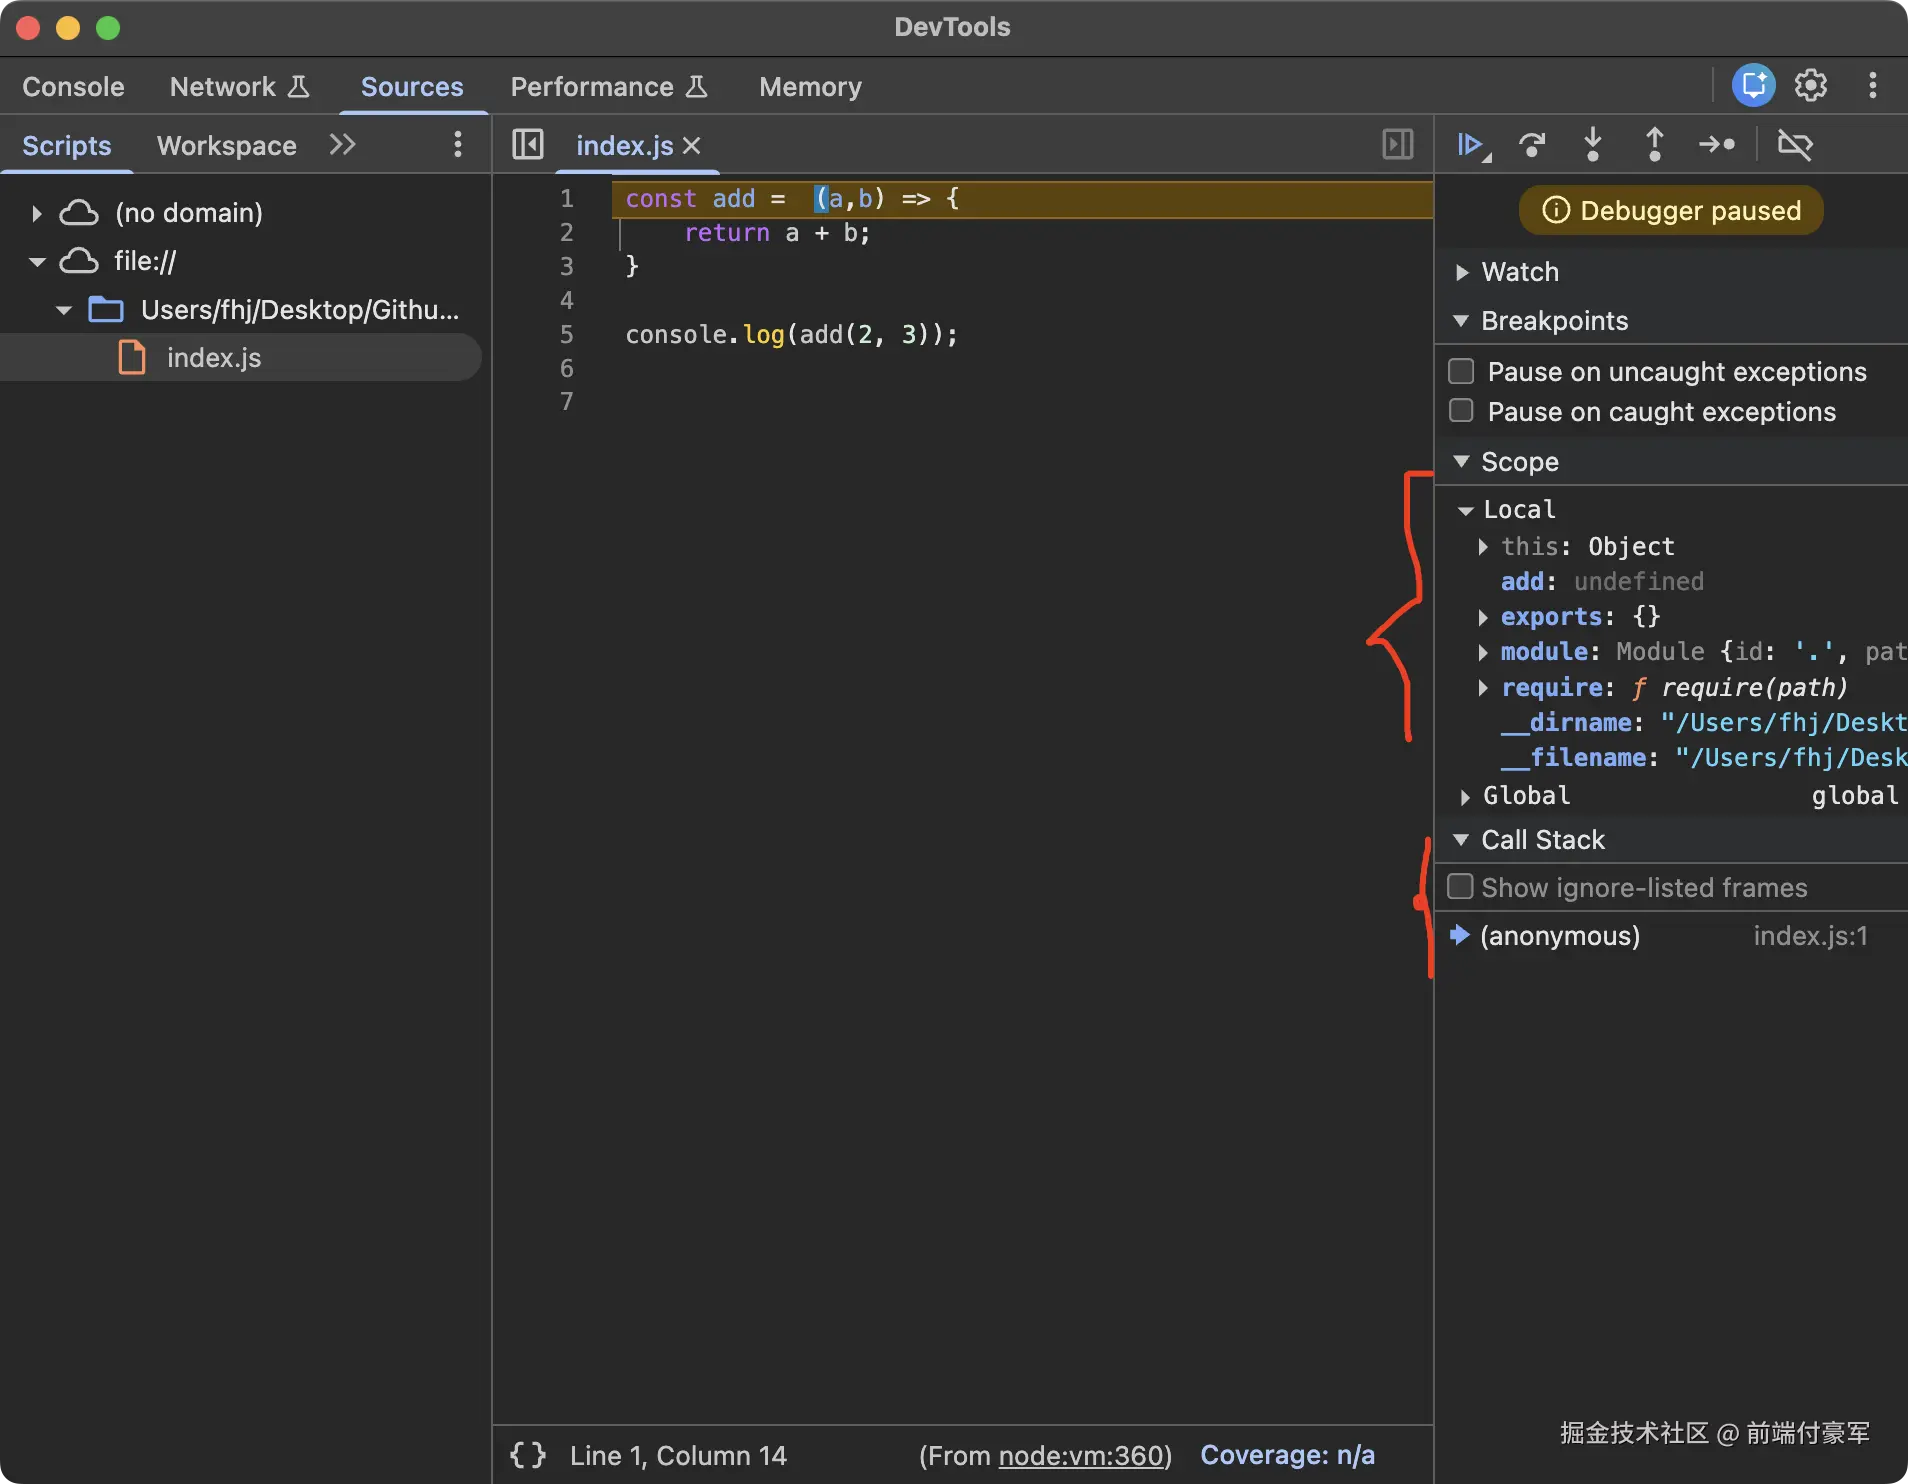Enable Pause on uncaught exceptions
This screenshot has width=1908, height=1484.
(1461, 372)
